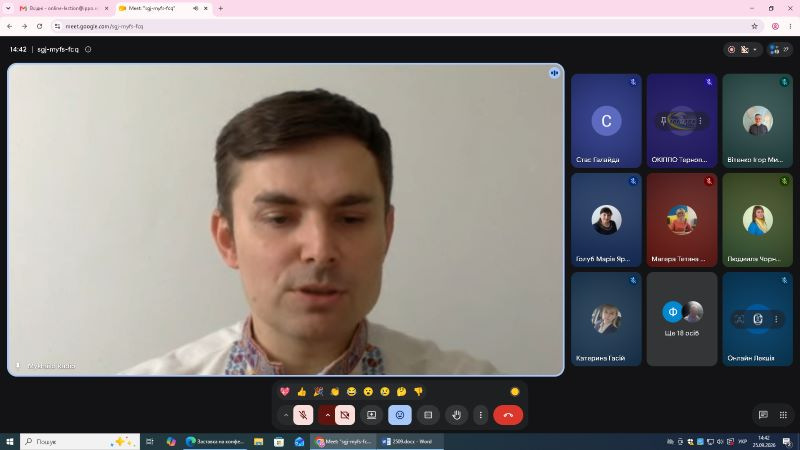This screenshot has width=800, height=450.
Task: Toggle the disabled camera button
Action: click(345, 415)
